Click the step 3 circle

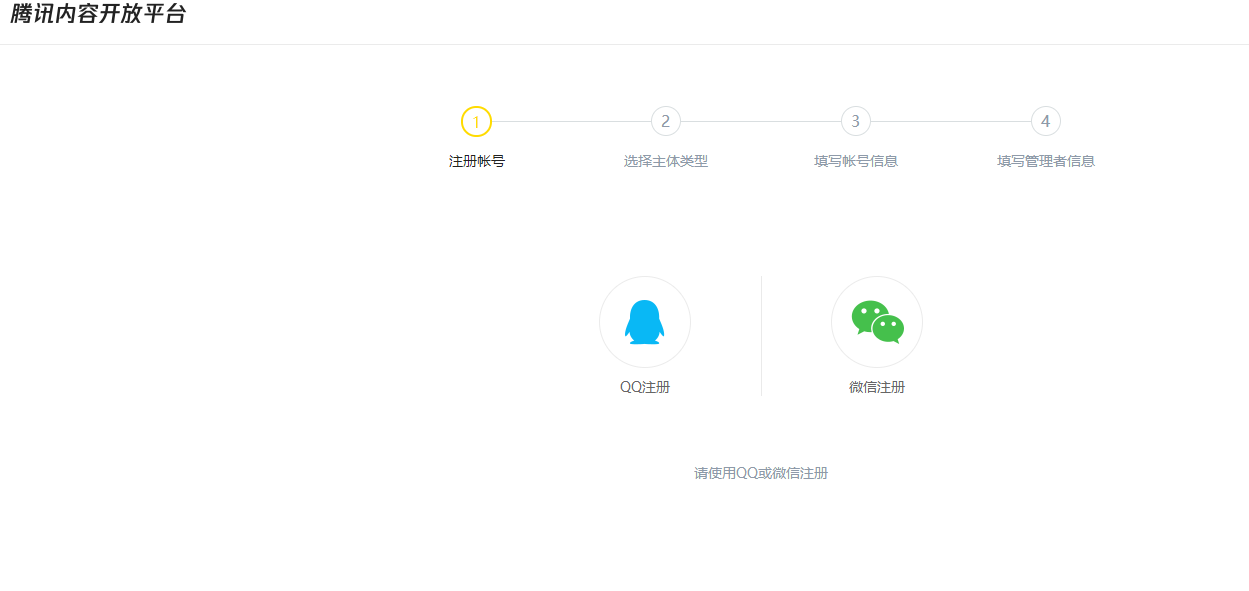856,121
